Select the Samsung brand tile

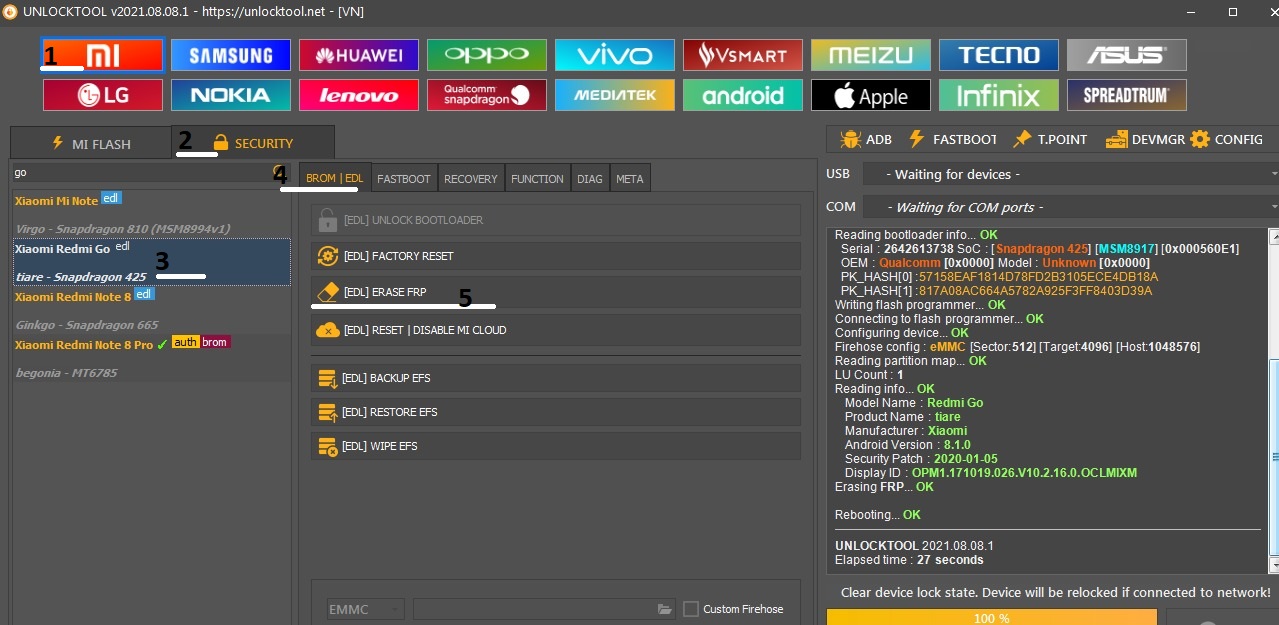point(231,55)
